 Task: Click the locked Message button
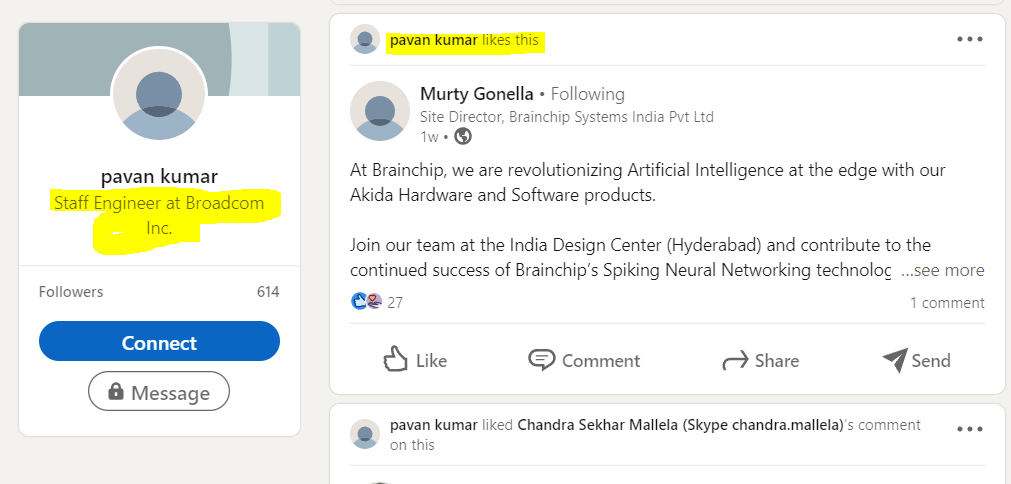159,391
